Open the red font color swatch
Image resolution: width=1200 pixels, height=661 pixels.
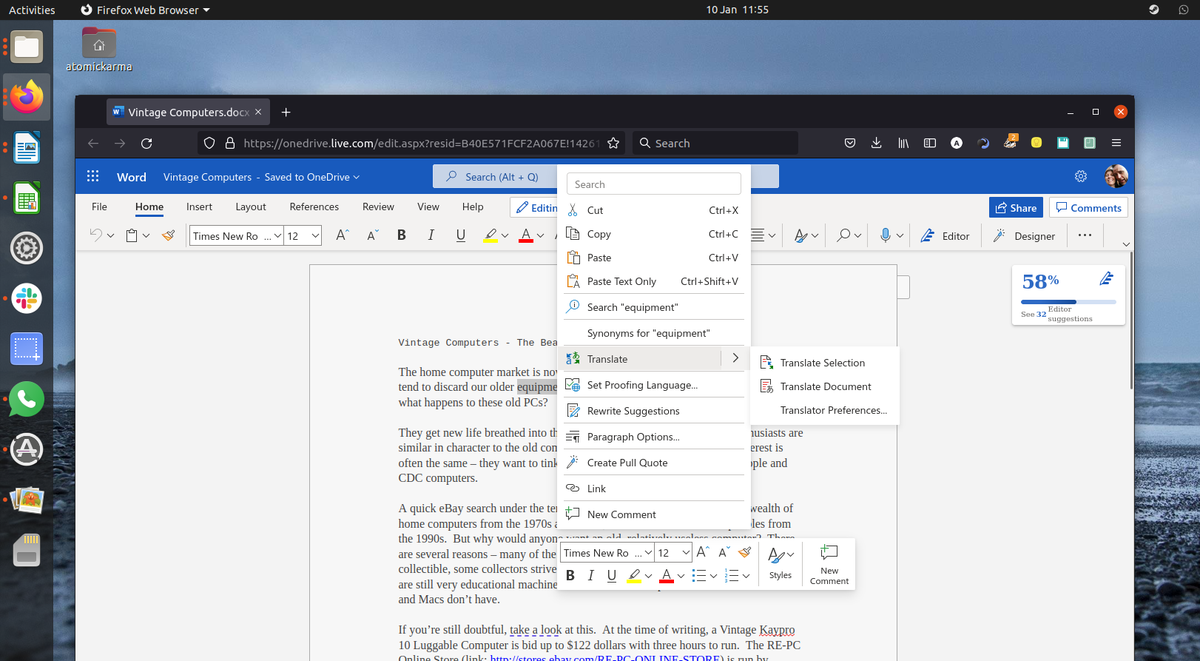tap(666, 575)
